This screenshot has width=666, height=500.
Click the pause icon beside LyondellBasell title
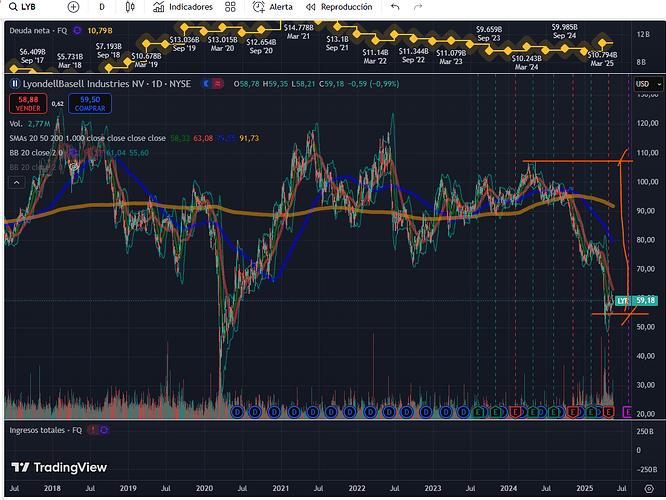click(x=15, y=84)
